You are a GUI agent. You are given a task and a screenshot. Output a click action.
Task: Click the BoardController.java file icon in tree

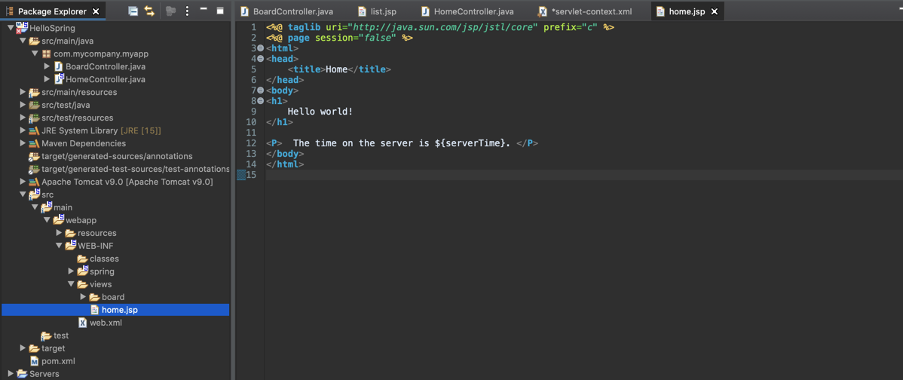click(58, 66)
